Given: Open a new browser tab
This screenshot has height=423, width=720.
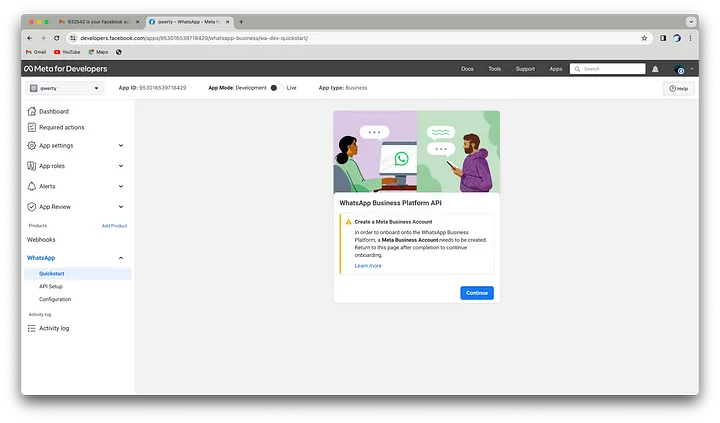Looking at the screenshot, I should (x=241, y=22).
